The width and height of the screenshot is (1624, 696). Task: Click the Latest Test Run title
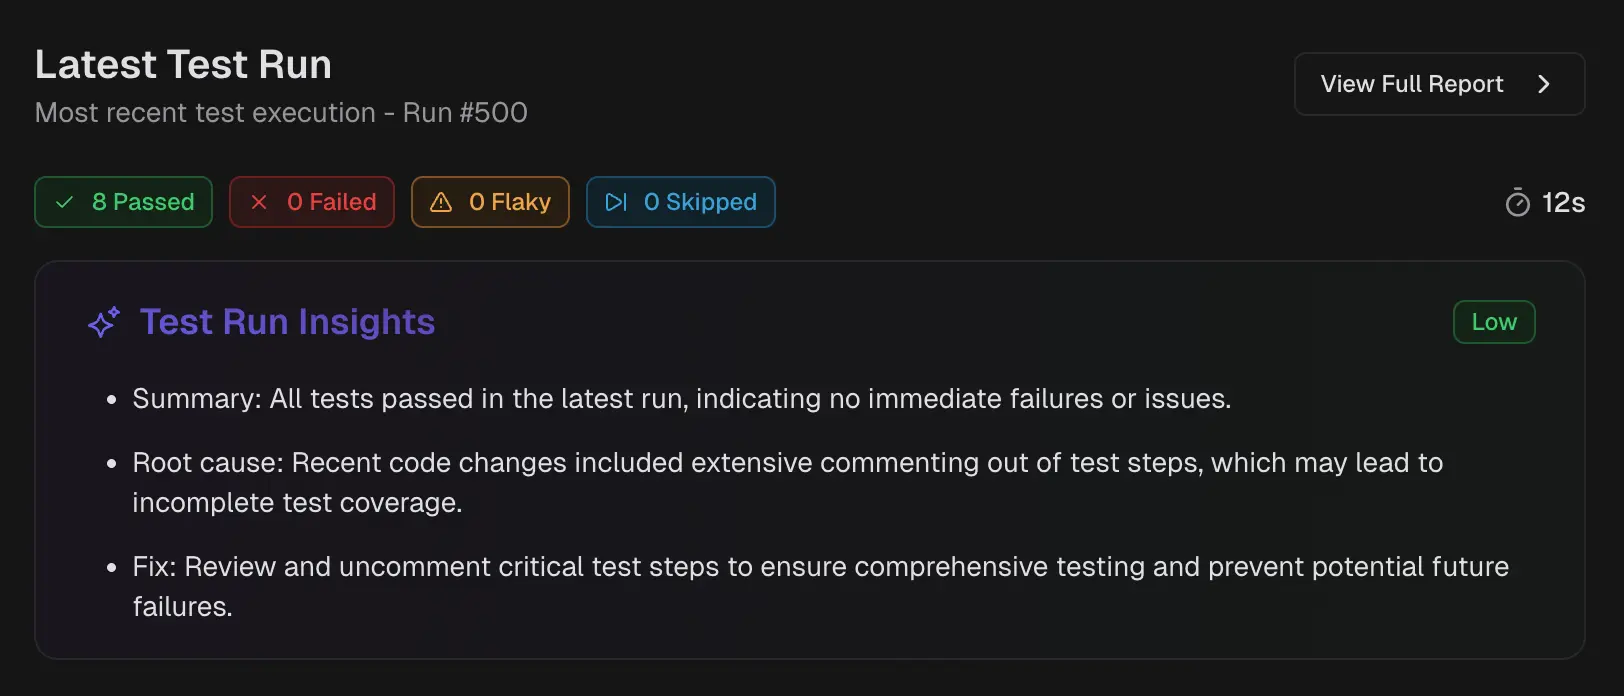183,65
